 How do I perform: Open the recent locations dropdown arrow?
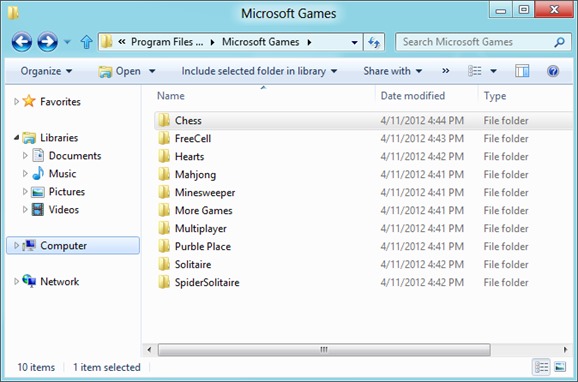point(67,42)
